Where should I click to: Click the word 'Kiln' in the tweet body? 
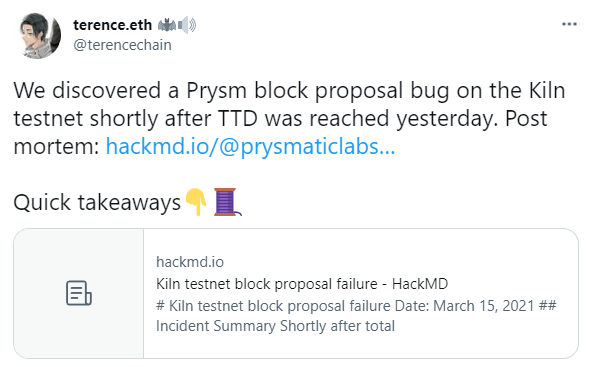tap(547, 91)
